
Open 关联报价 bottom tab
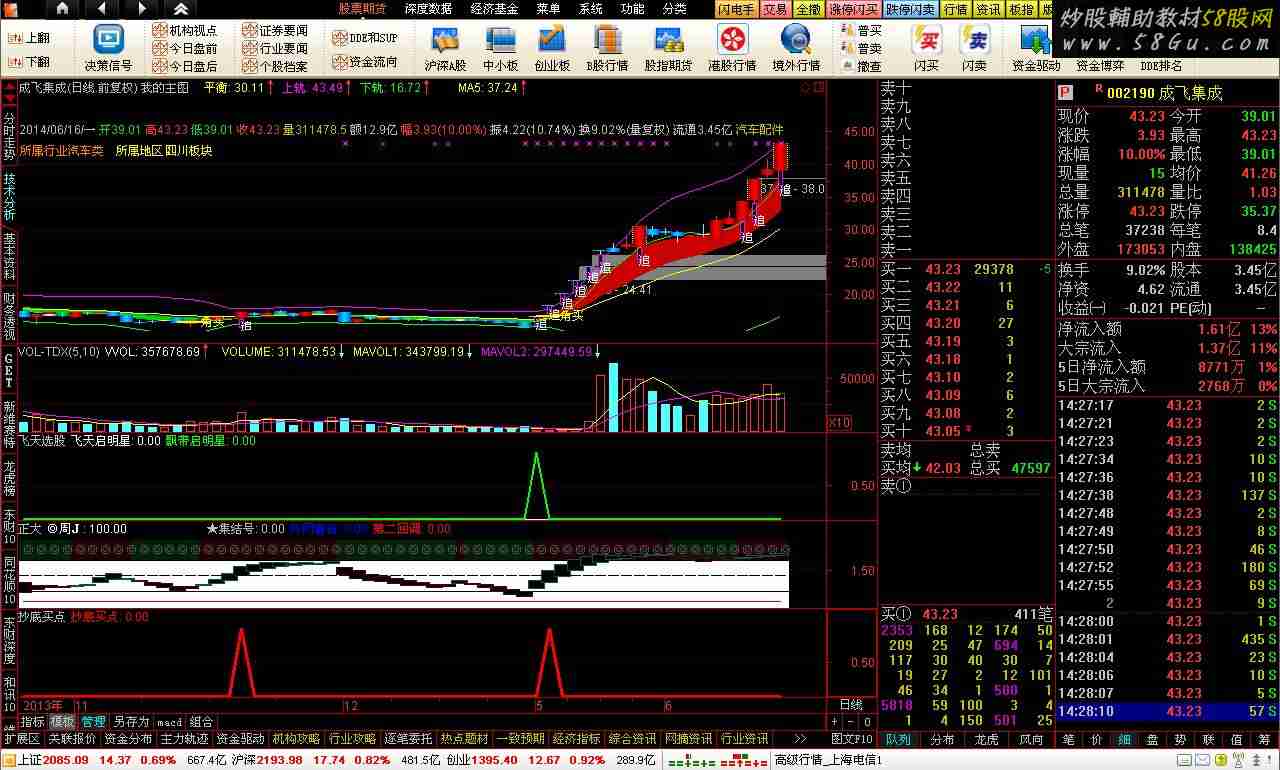(x=72, y=739)
